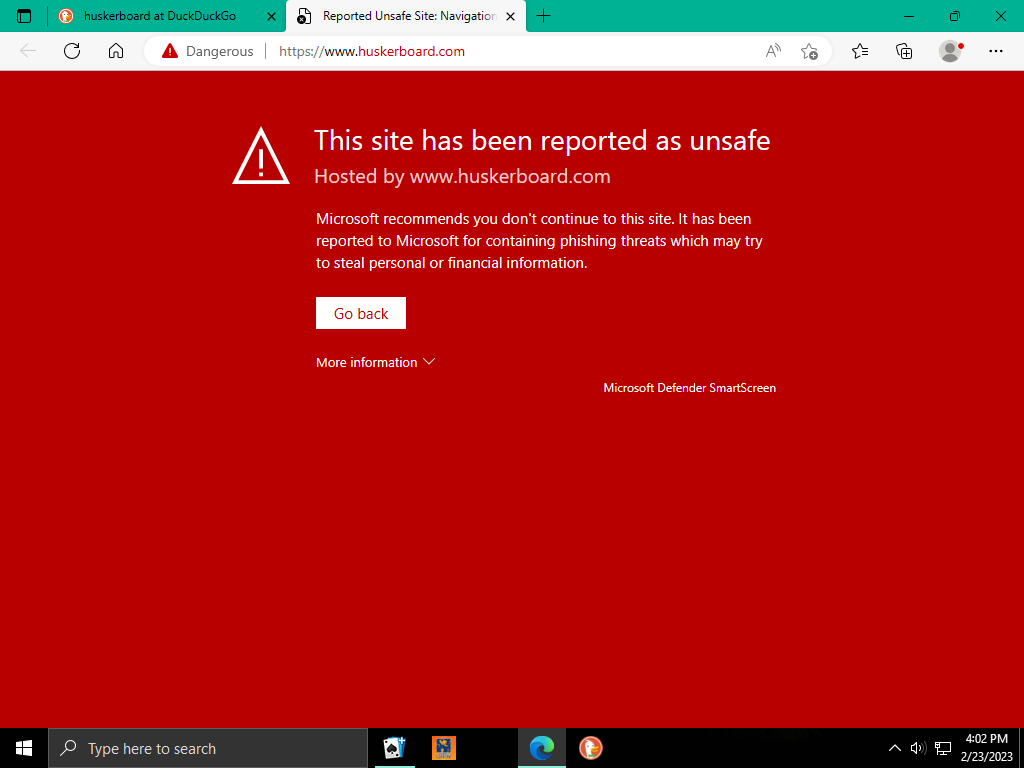
Task: Close the huskerboard at DuckDuckGo tab
Action: [272, 16]
